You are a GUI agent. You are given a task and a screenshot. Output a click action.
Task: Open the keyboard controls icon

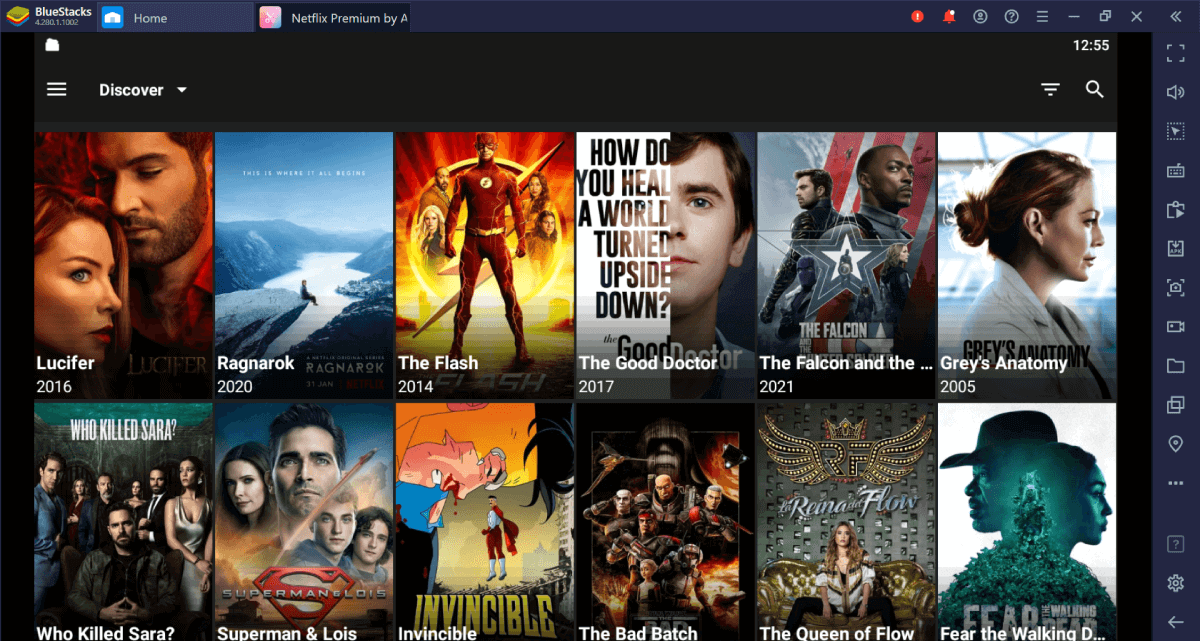click(x=1176, y=170)
